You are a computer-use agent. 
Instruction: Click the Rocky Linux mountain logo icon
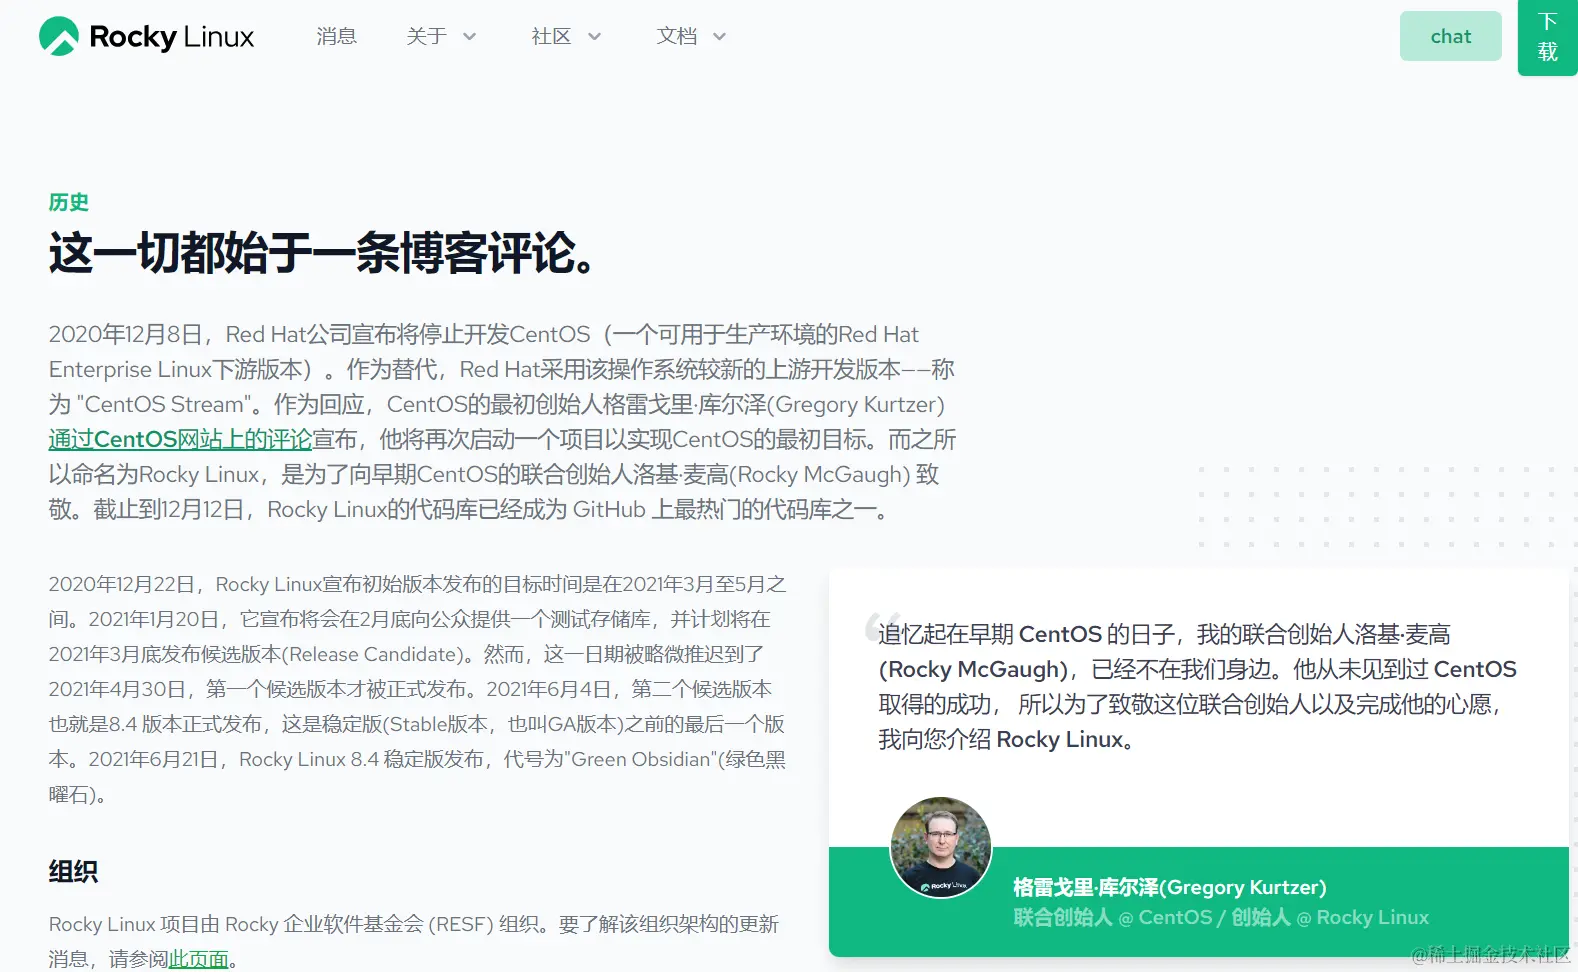(x=59, y=36)
